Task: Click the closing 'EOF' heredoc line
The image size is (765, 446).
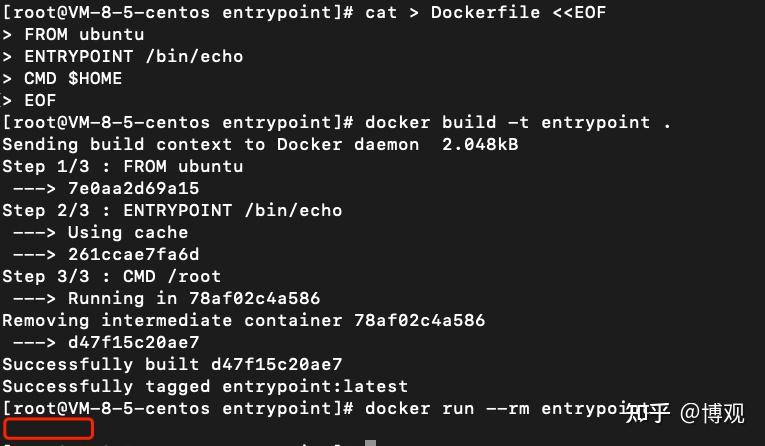Action: pos(41,101)
